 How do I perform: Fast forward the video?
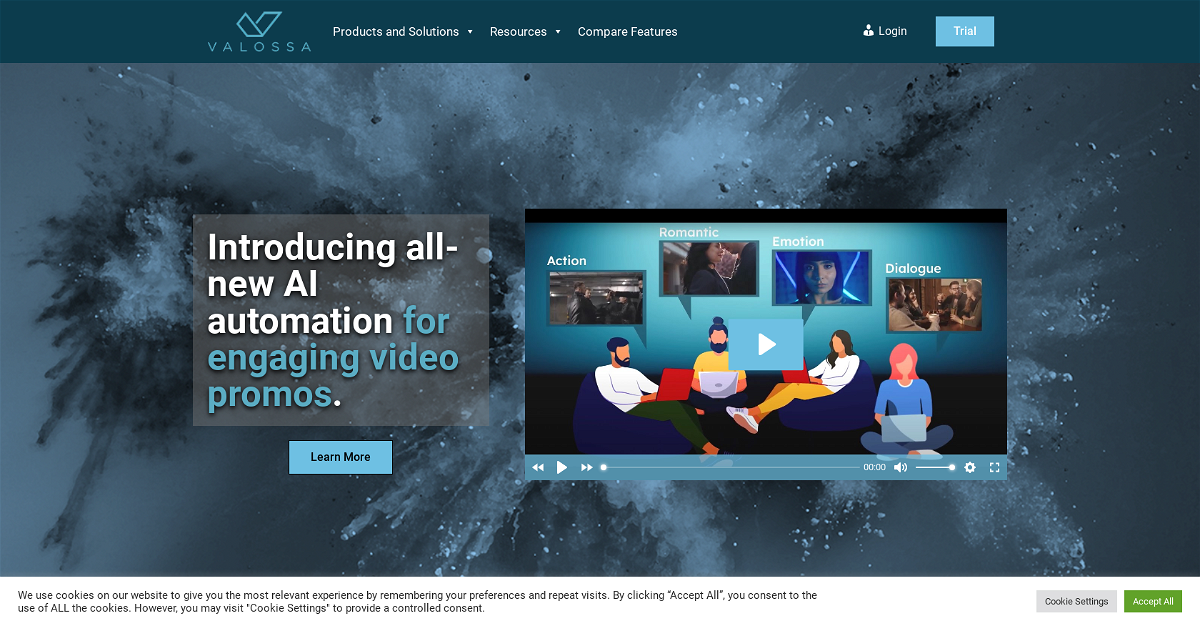[587, 467]
